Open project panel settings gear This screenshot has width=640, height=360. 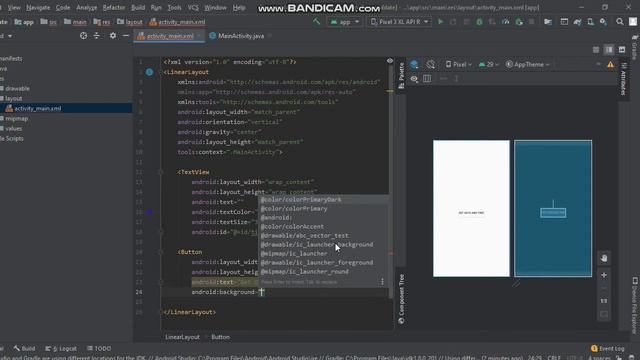click(x=113, y=36)
